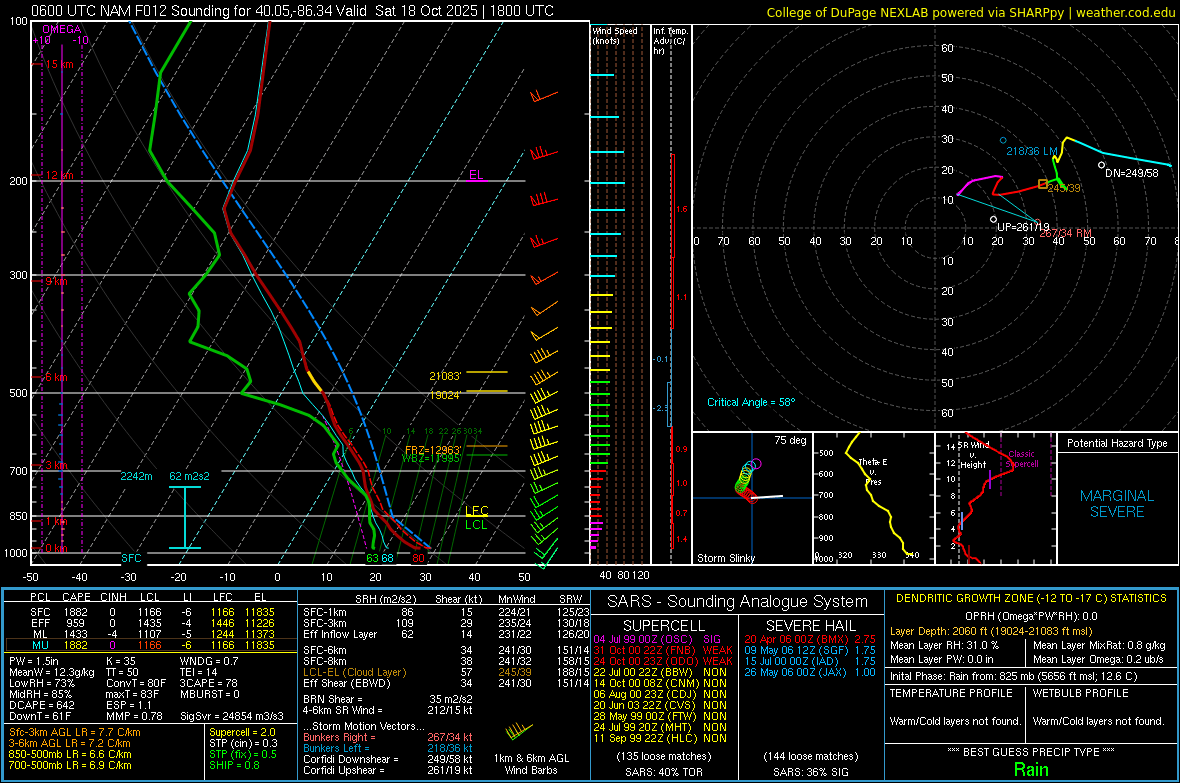Screen dimensions: 1180x783
Task: Click the '12 km' height marker
Action: click(59, 175)
